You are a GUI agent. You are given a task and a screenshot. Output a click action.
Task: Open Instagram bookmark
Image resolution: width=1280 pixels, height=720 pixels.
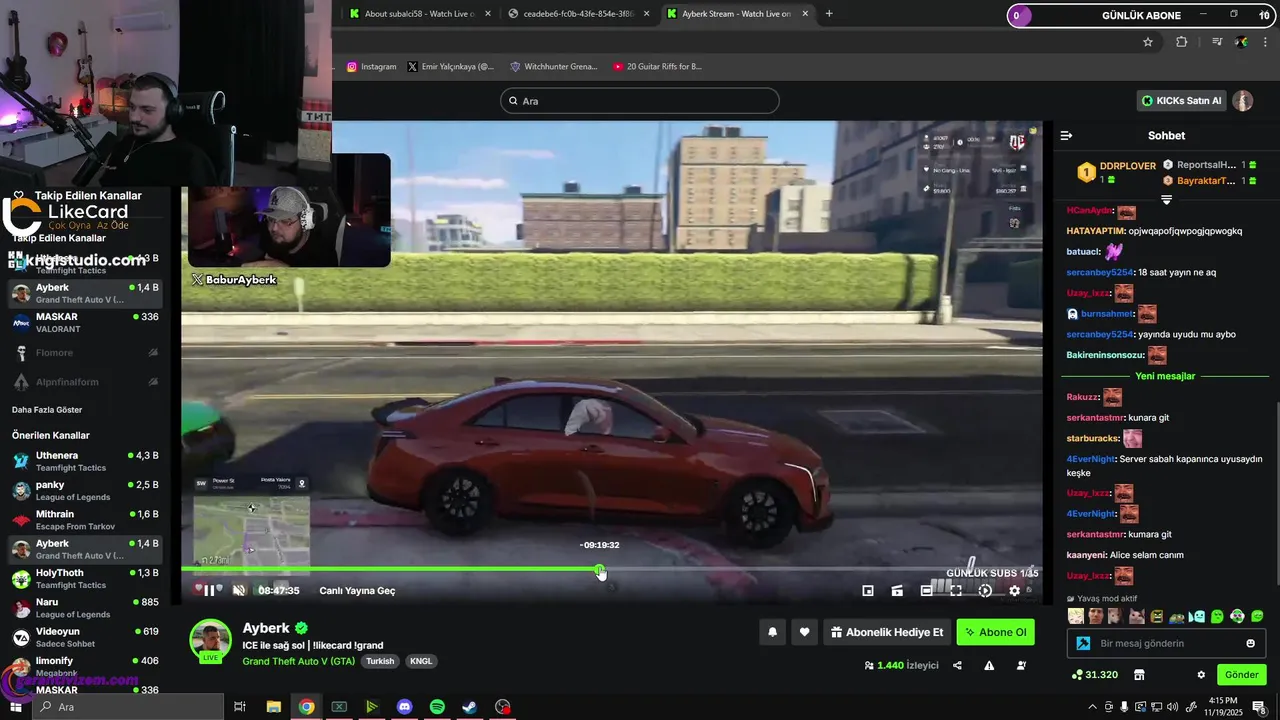[372, 67]
